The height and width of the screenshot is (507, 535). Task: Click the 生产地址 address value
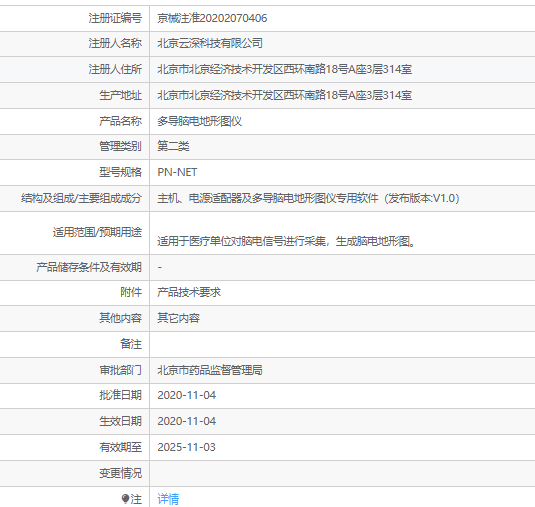click(285, 95)
